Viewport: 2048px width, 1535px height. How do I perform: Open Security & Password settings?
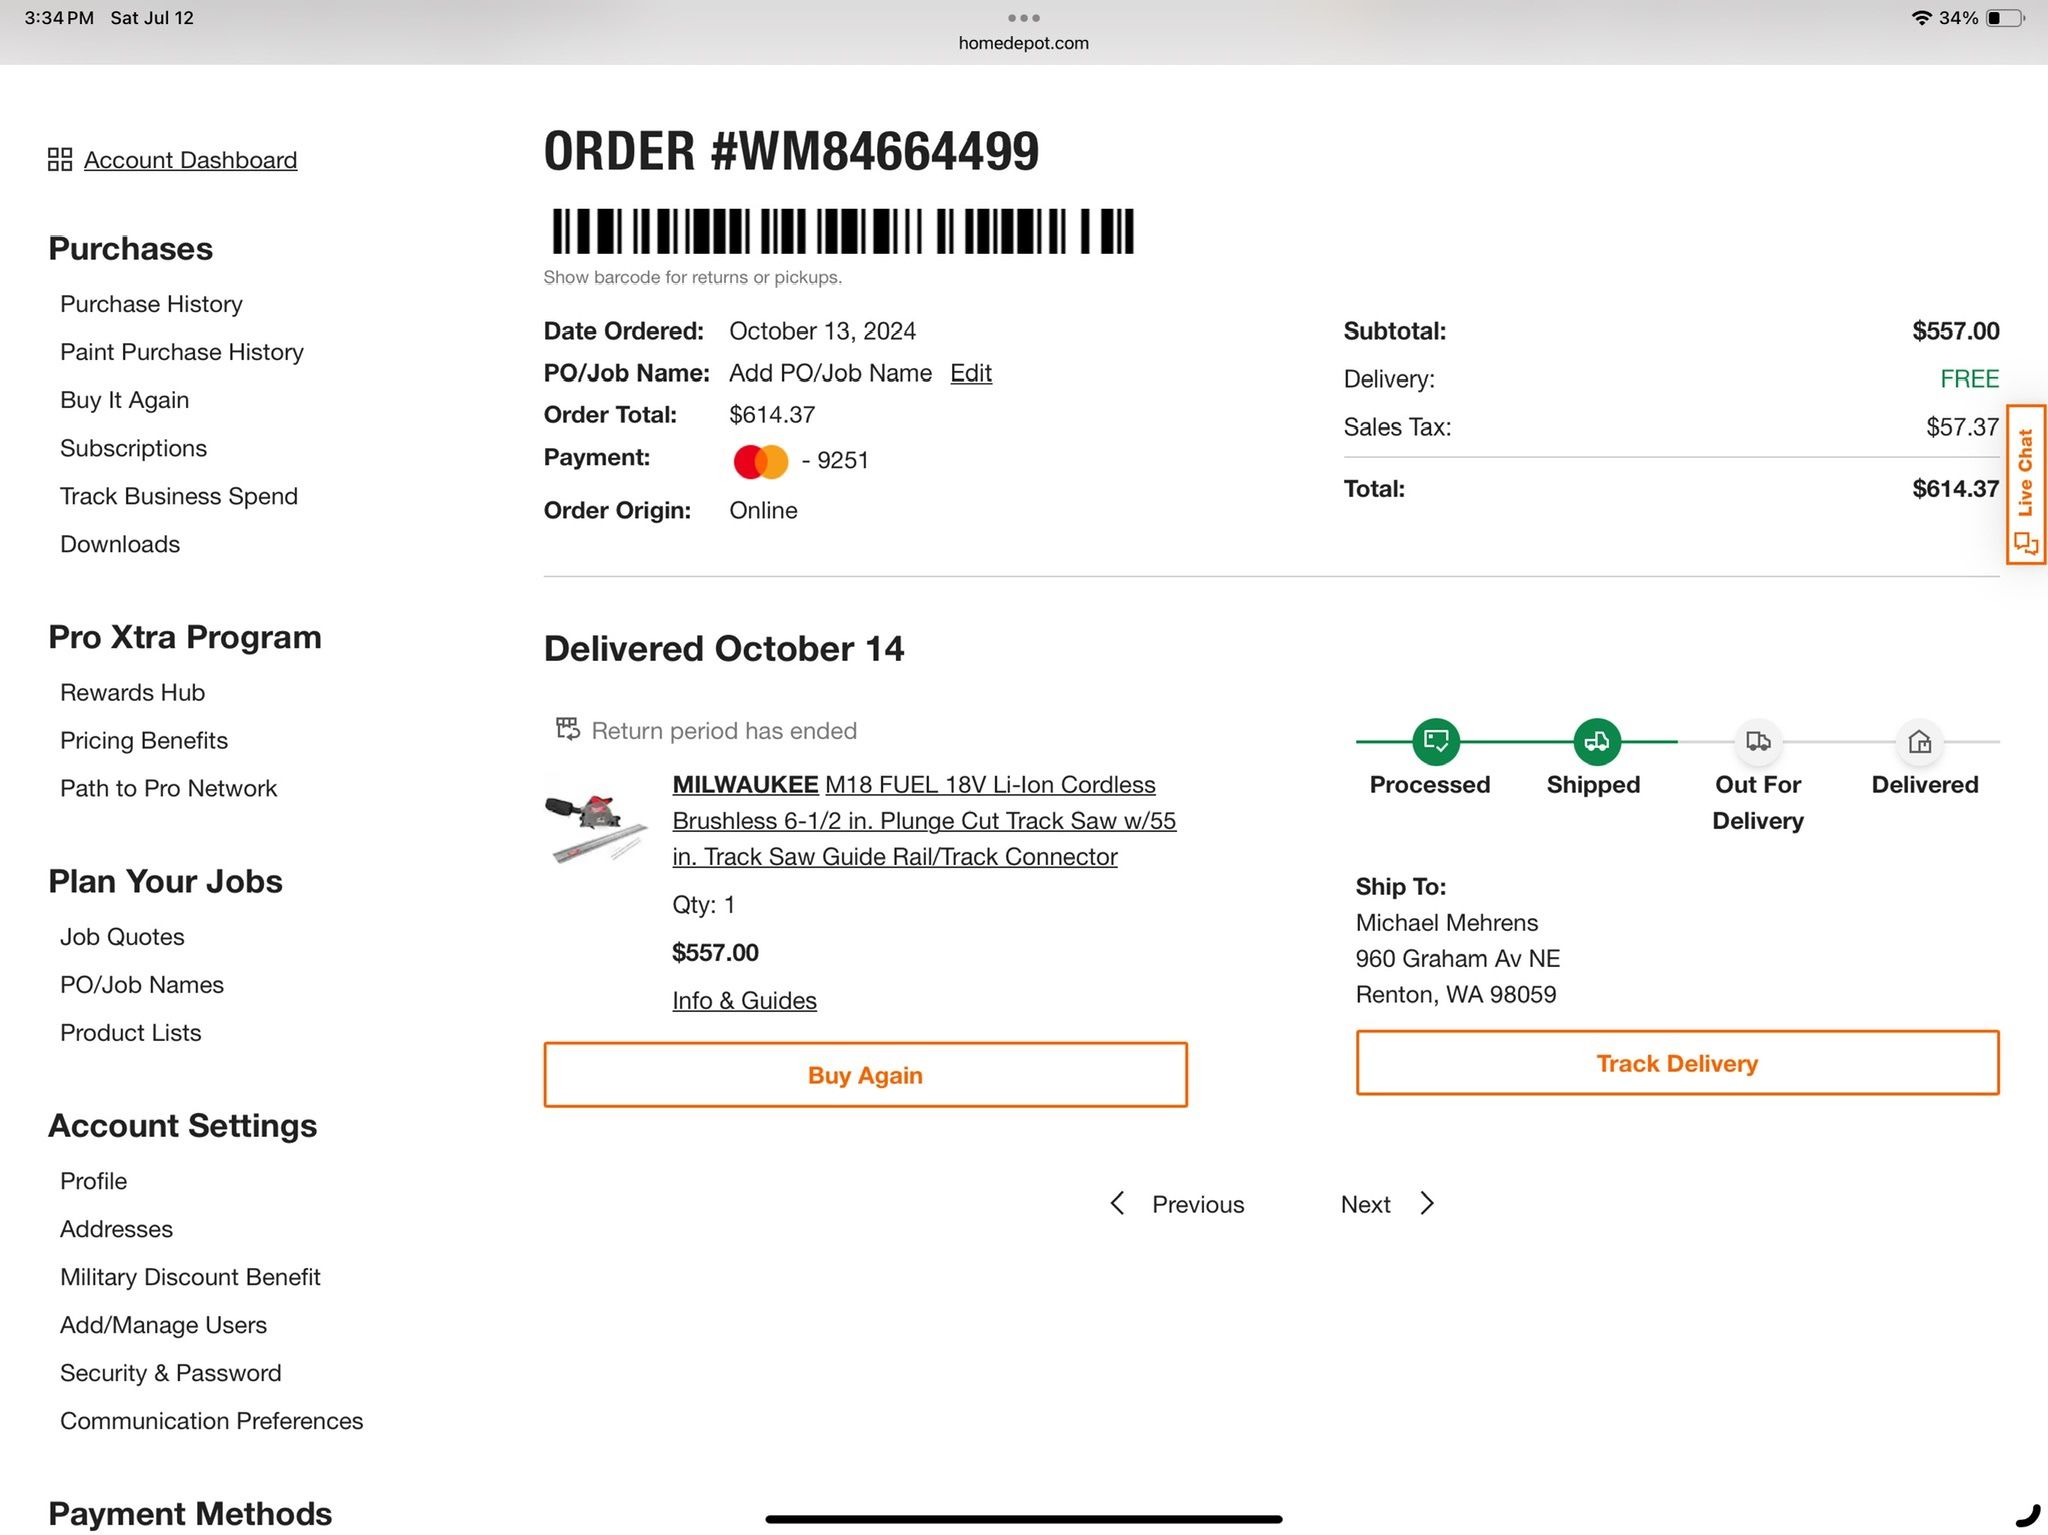coord(170,1373)
